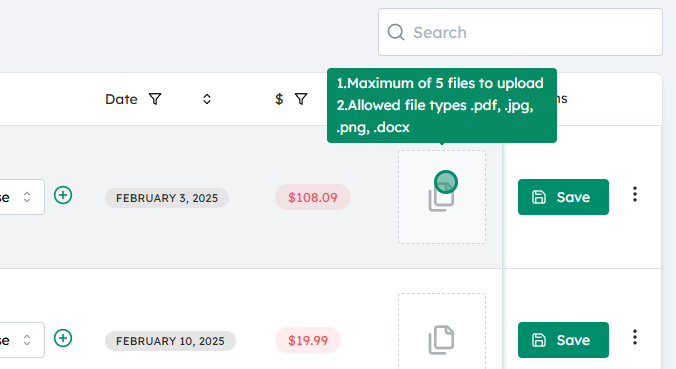
Task: Click the magnifier icon in the search box
Action: point(396,32)
